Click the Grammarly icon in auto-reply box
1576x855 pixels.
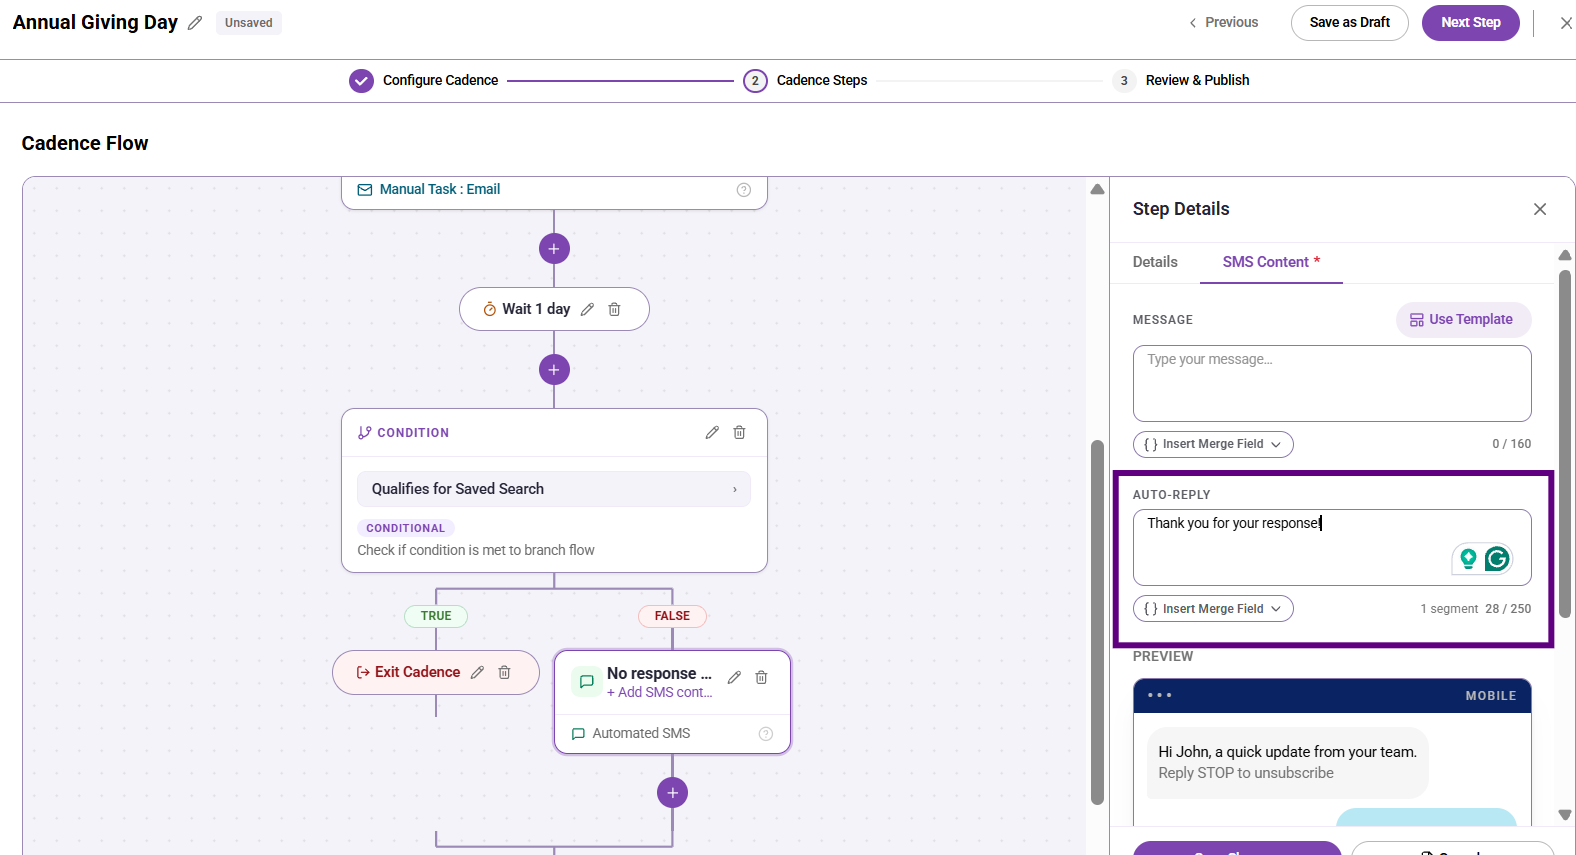click(x=1497, y=558)
